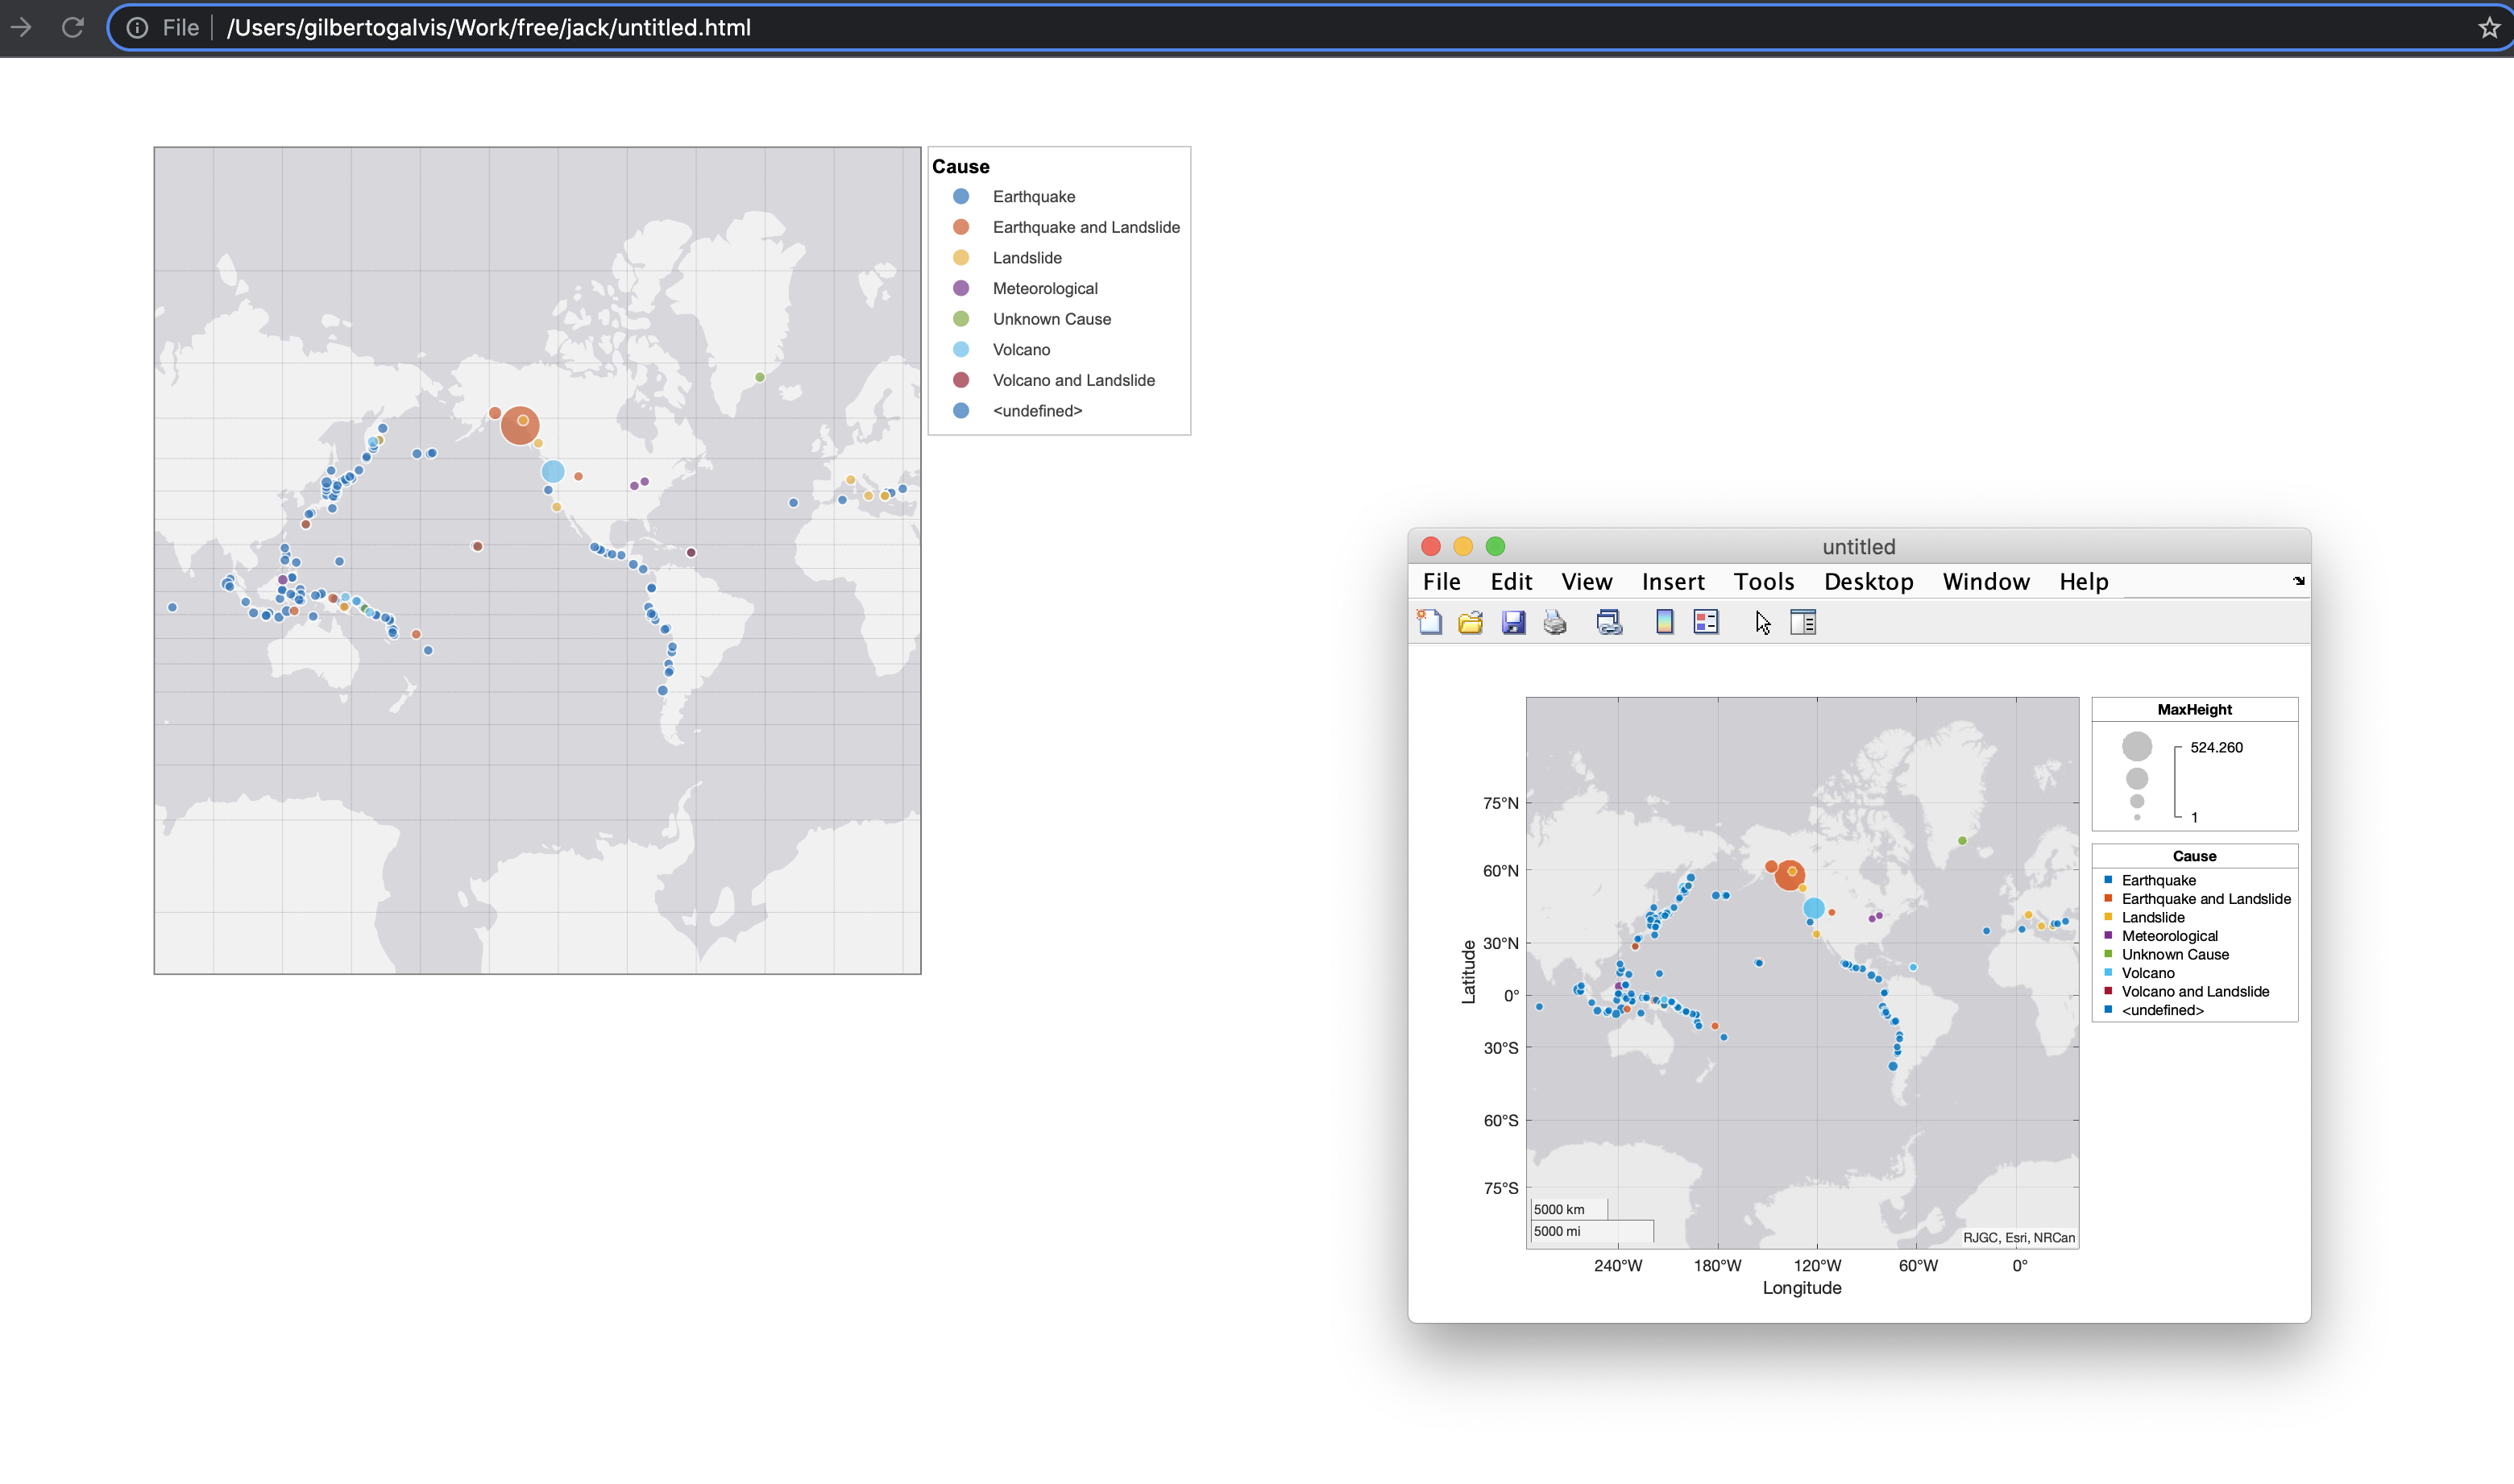Screen dimensions: 2514x1484
Task: Click the Open File folder icon
Action: point(1470,622)
